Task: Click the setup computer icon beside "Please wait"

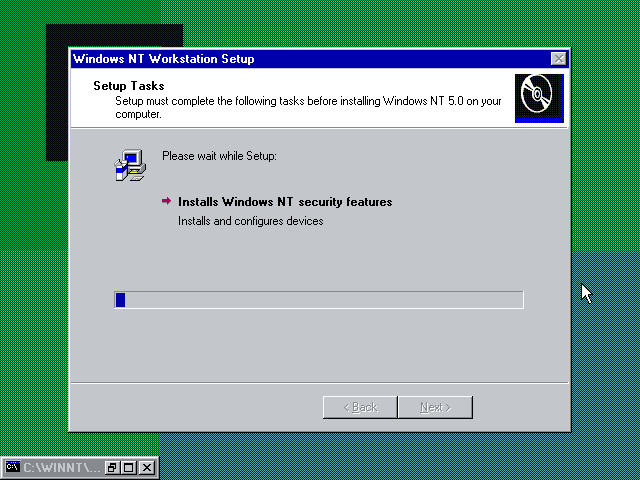Action: tap(130, 165)
